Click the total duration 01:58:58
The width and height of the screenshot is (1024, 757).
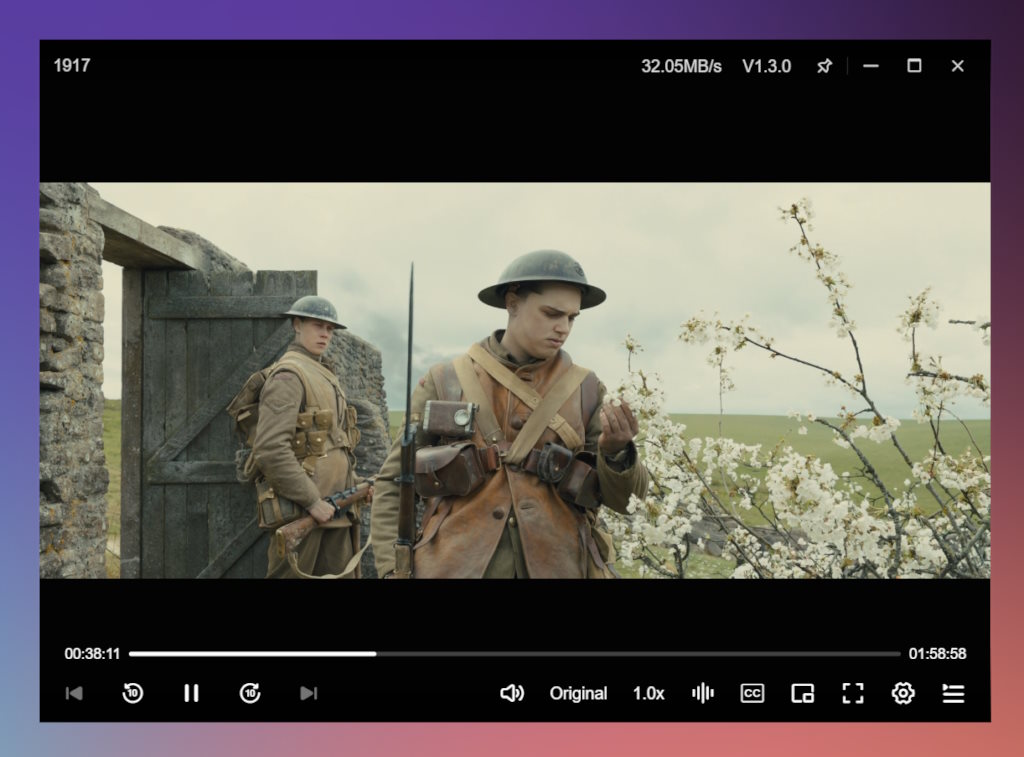click(x=937, y=654)
